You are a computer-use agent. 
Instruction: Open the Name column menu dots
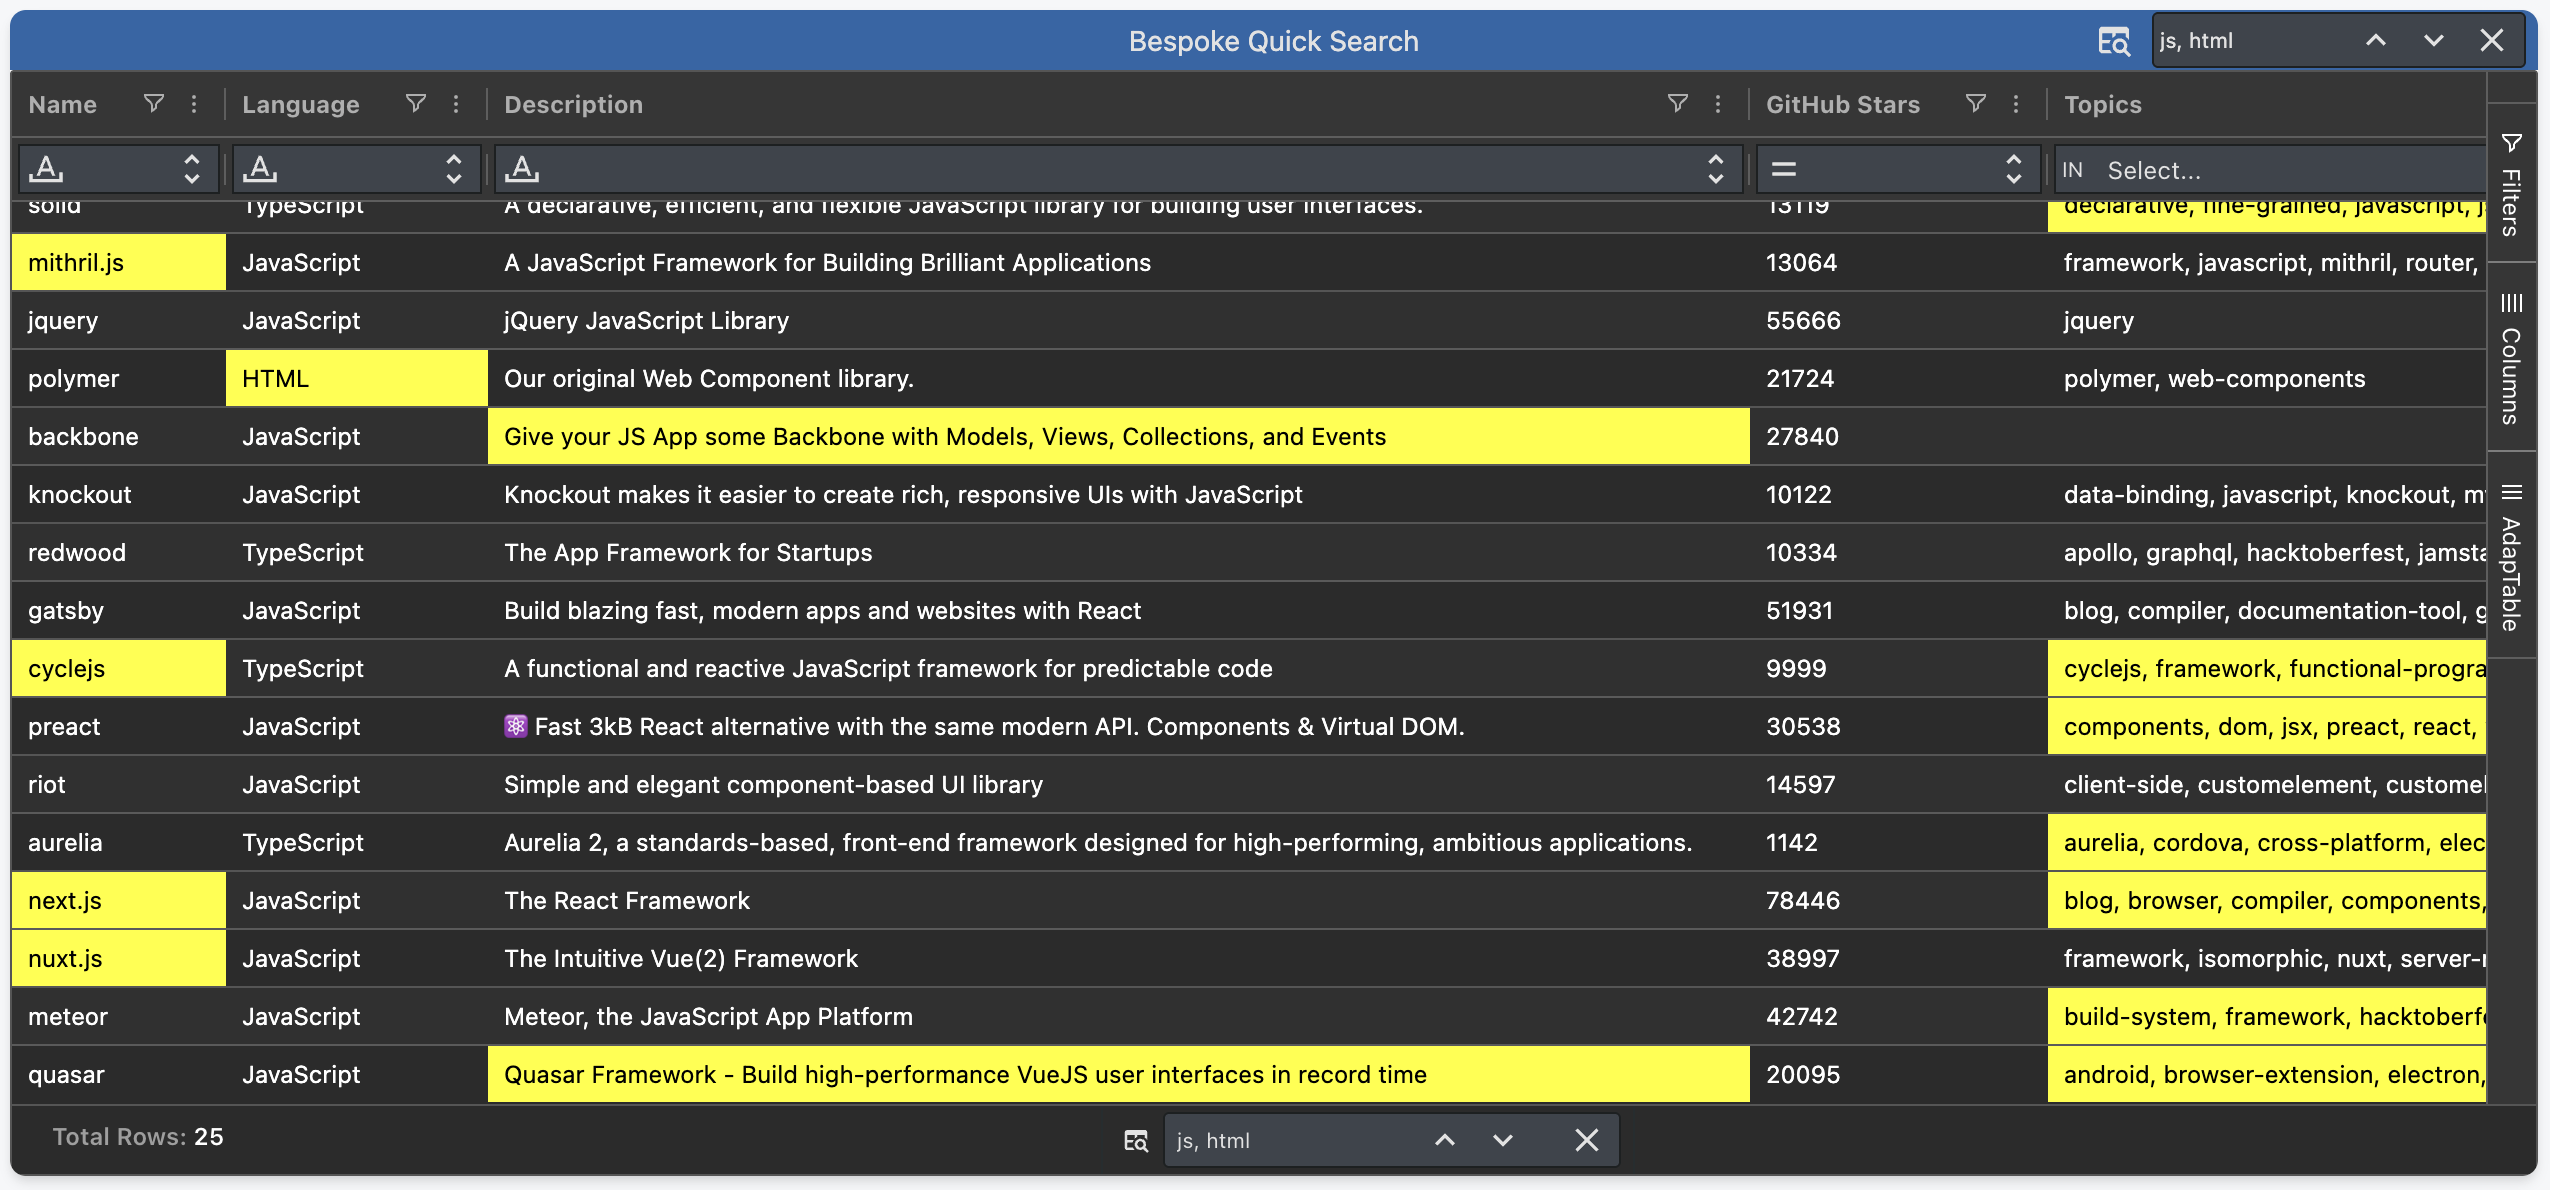pyautogui.click(x=194, y=104)
